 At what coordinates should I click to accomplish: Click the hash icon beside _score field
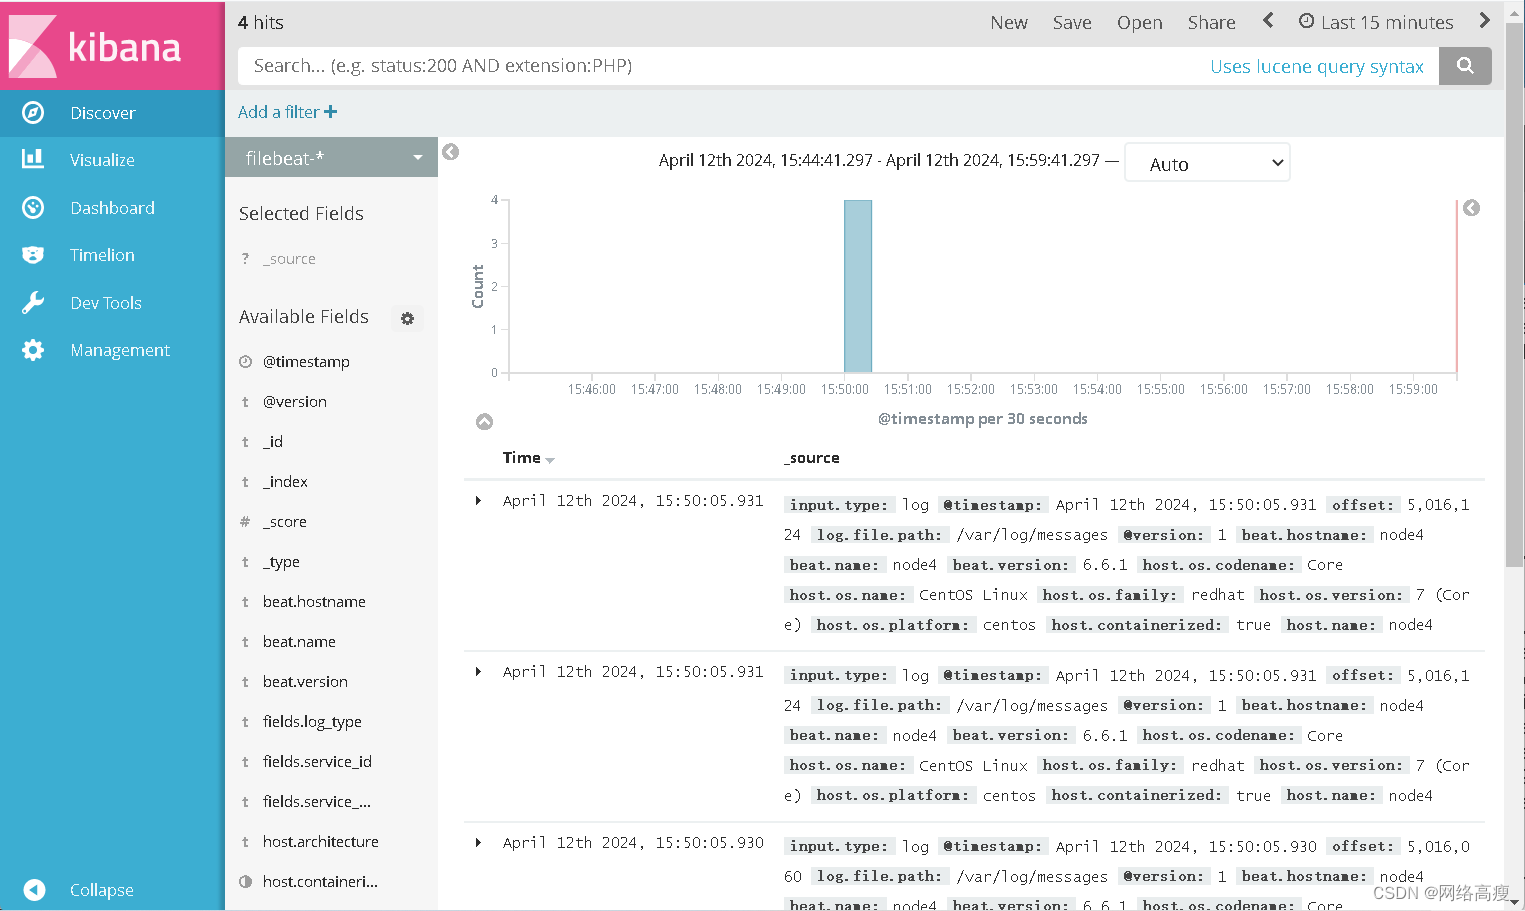click(x=245, y=521)
